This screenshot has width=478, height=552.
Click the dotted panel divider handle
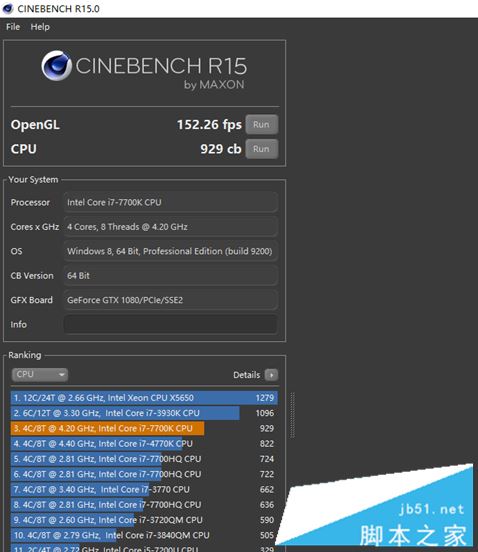click(293, 415)
